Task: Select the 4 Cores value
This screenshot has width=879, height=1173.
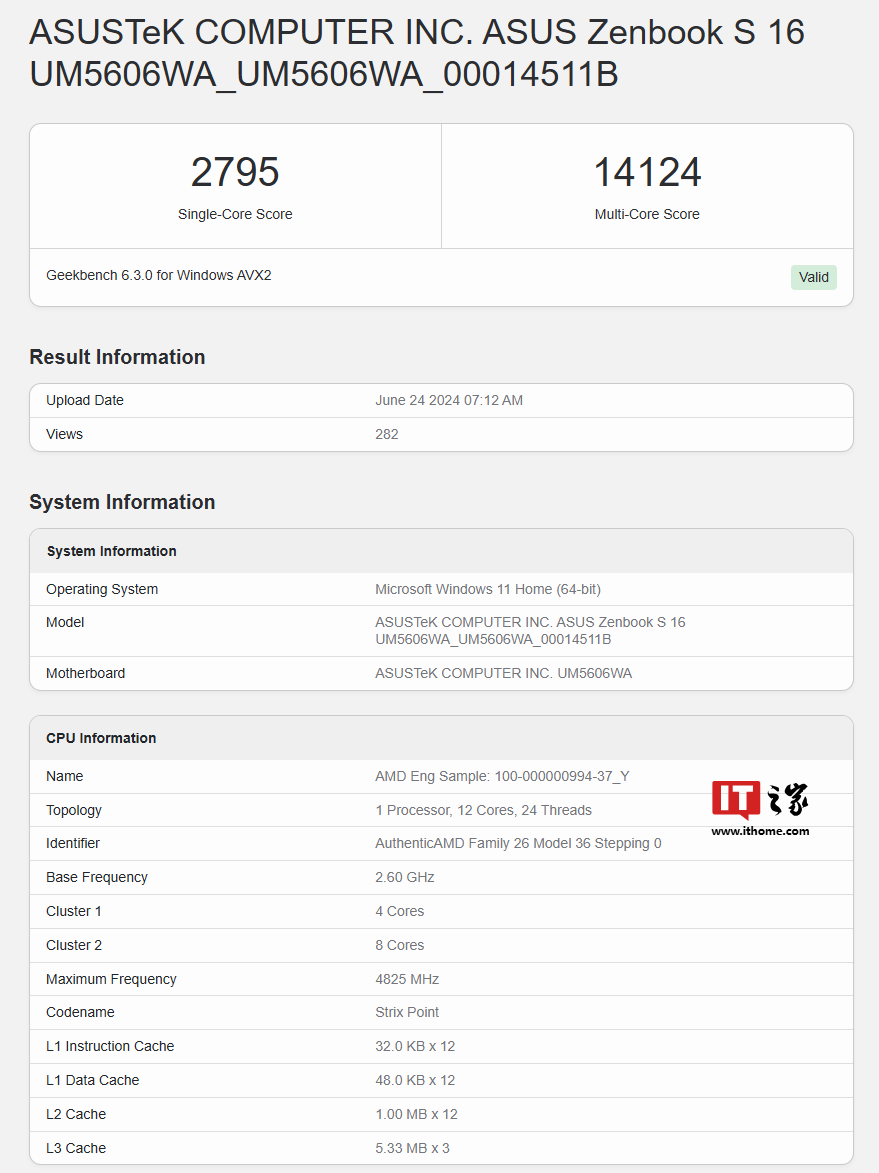Action: click(399, 911)
